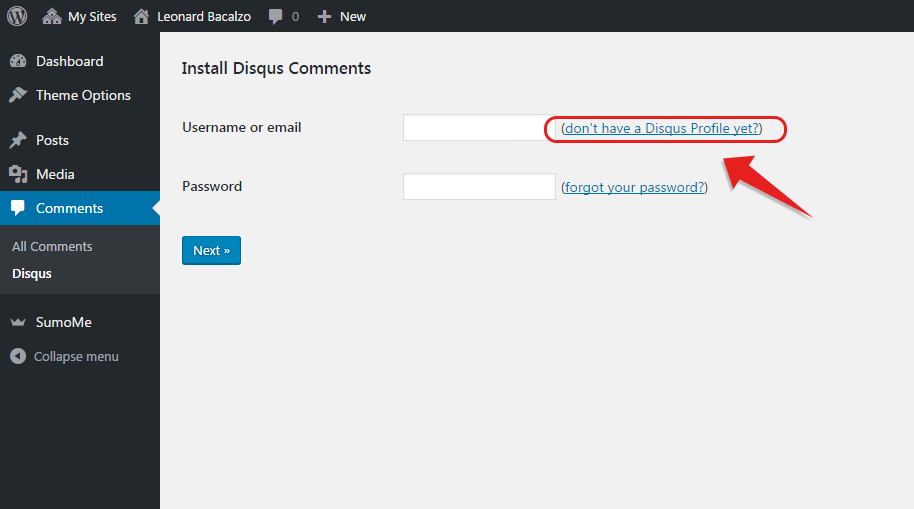Click the Theme Options wrench icon
The width and height of the screenshot is (914, 509).
pos(18,94)
